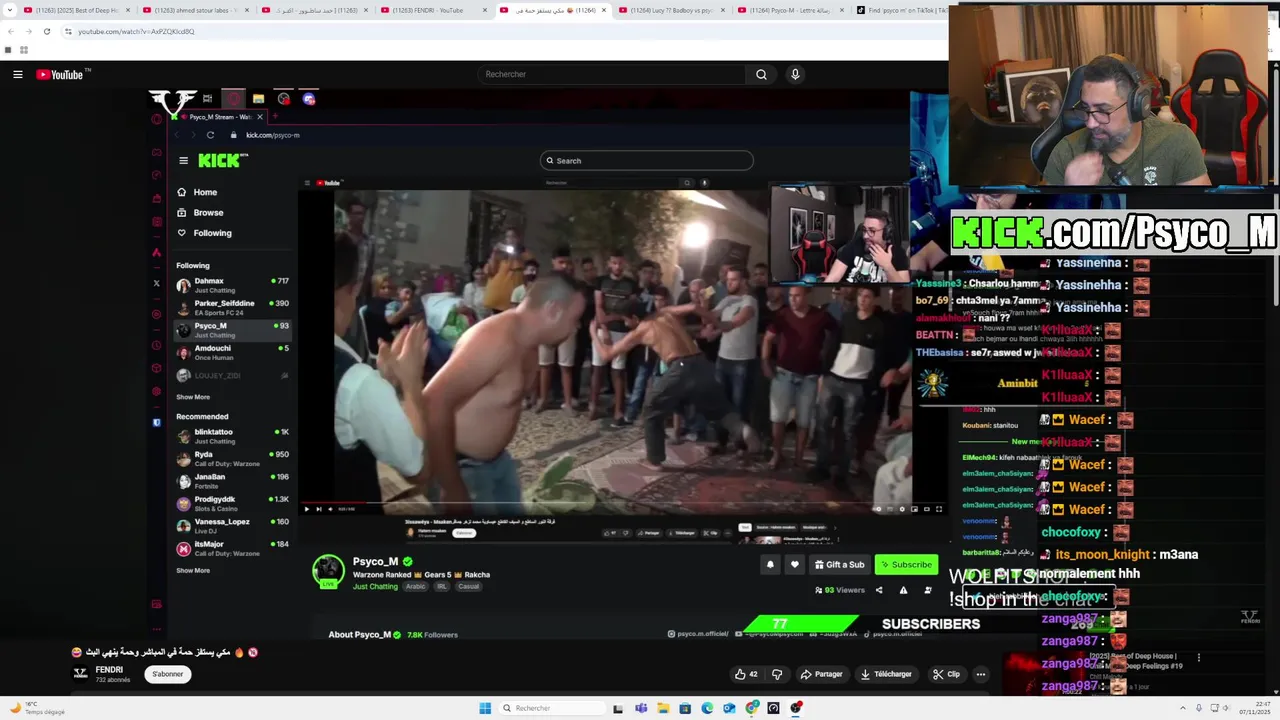Dislike the video with thumbs-down

click(x=777, y=674)
